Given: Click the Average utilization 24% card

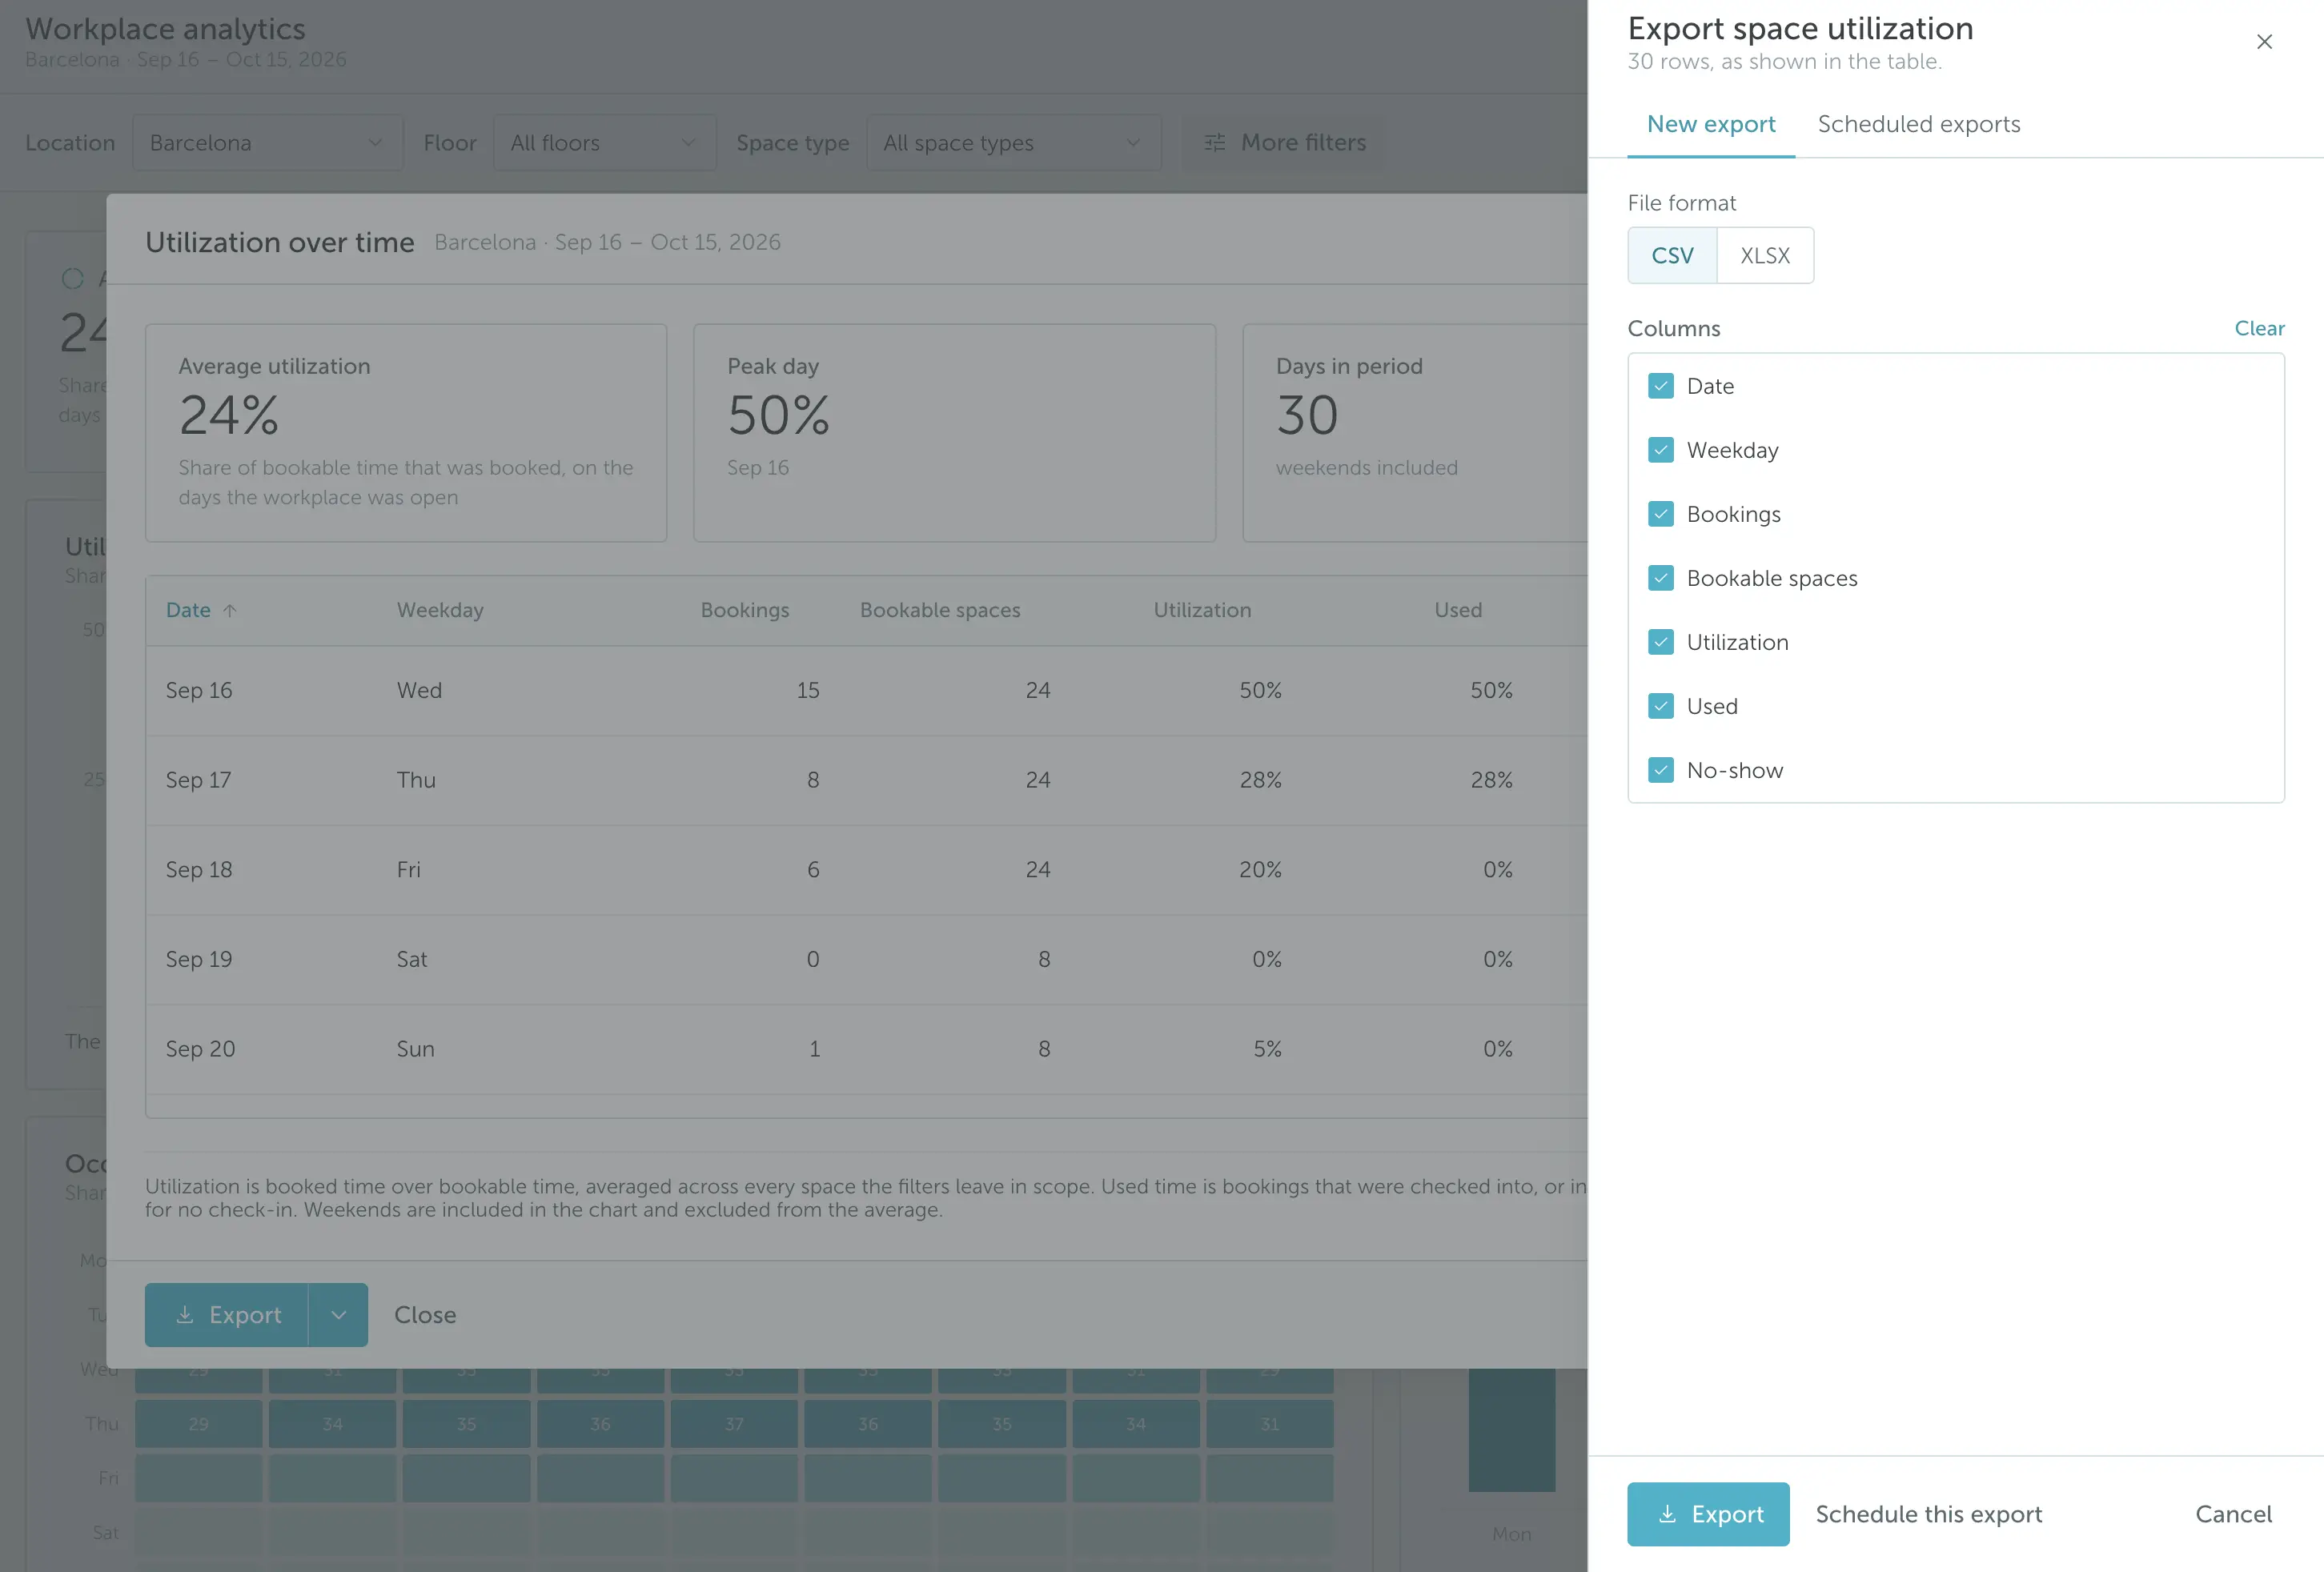Looking at the screenshot, I should click(406, 432).
